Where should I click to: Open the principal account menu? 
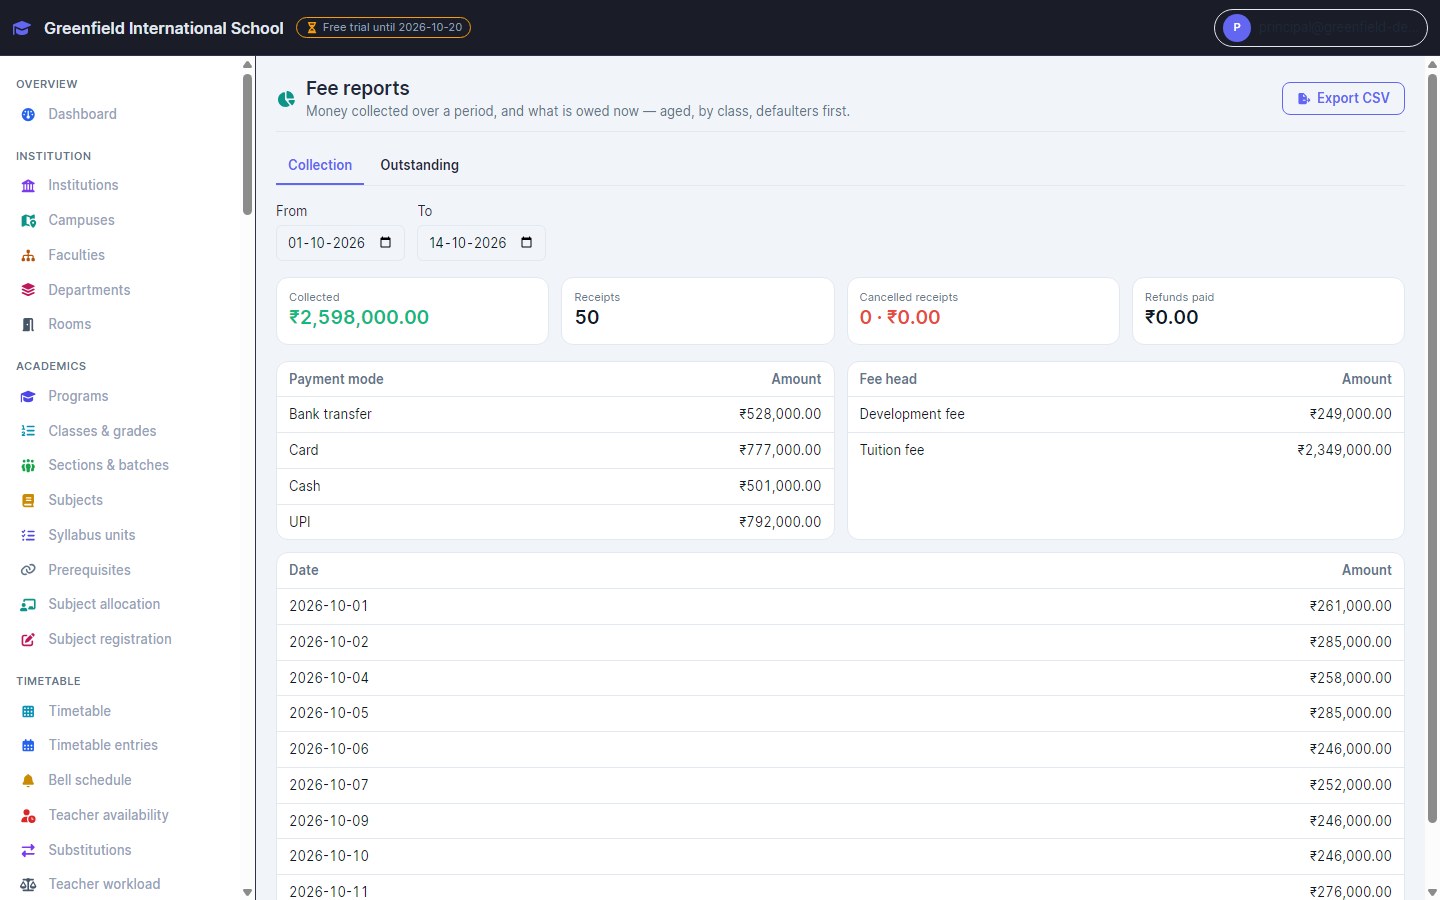(1320, 28)
